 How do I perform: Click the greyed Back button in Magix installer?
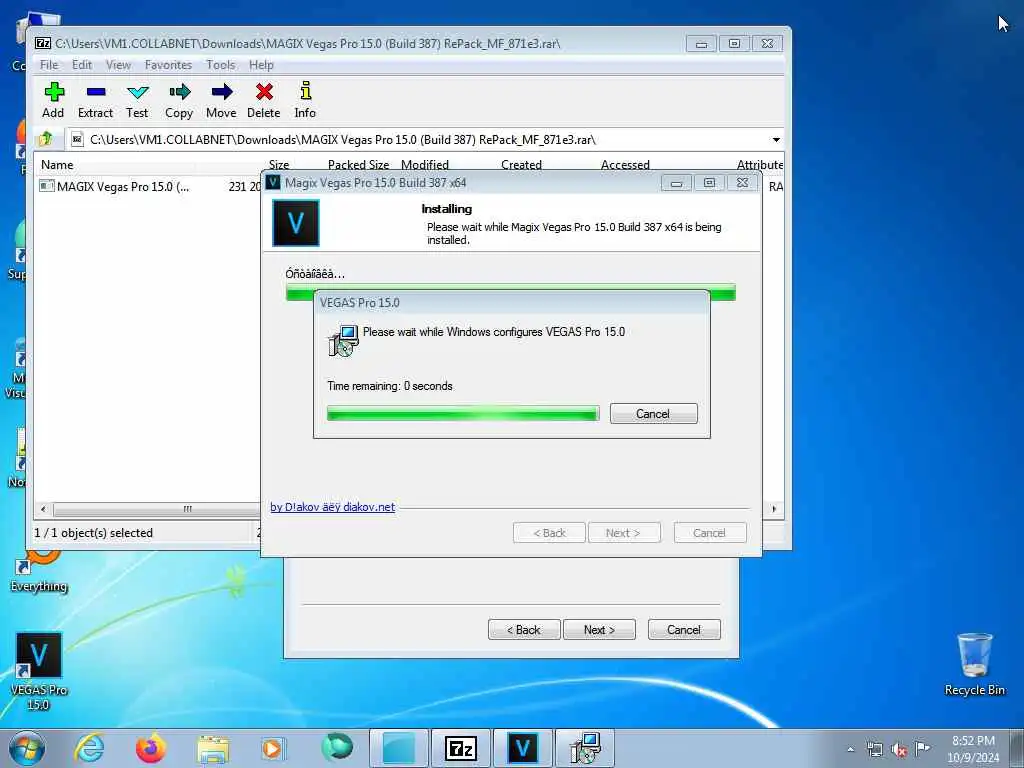coord(549,533)
